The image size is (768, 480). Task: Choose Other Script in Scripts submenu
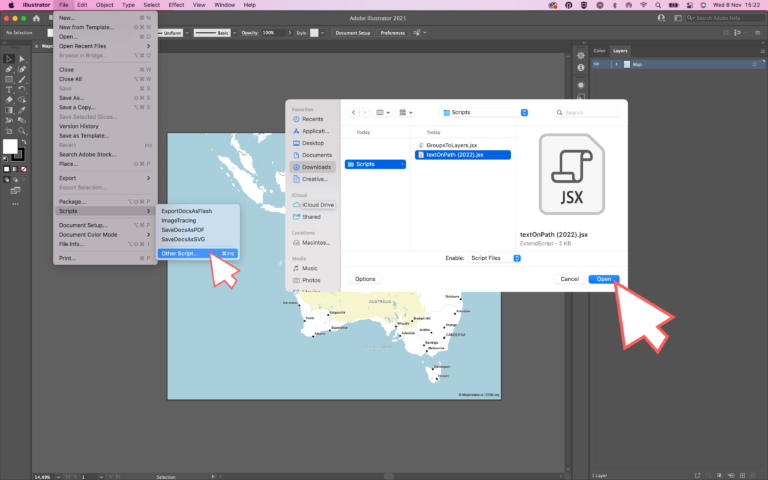point(198,253)
